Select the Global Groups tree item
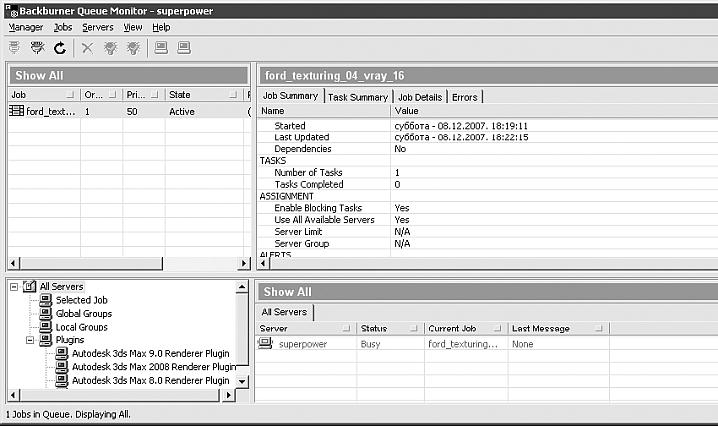The image size is (718, 426). [84, 313]
